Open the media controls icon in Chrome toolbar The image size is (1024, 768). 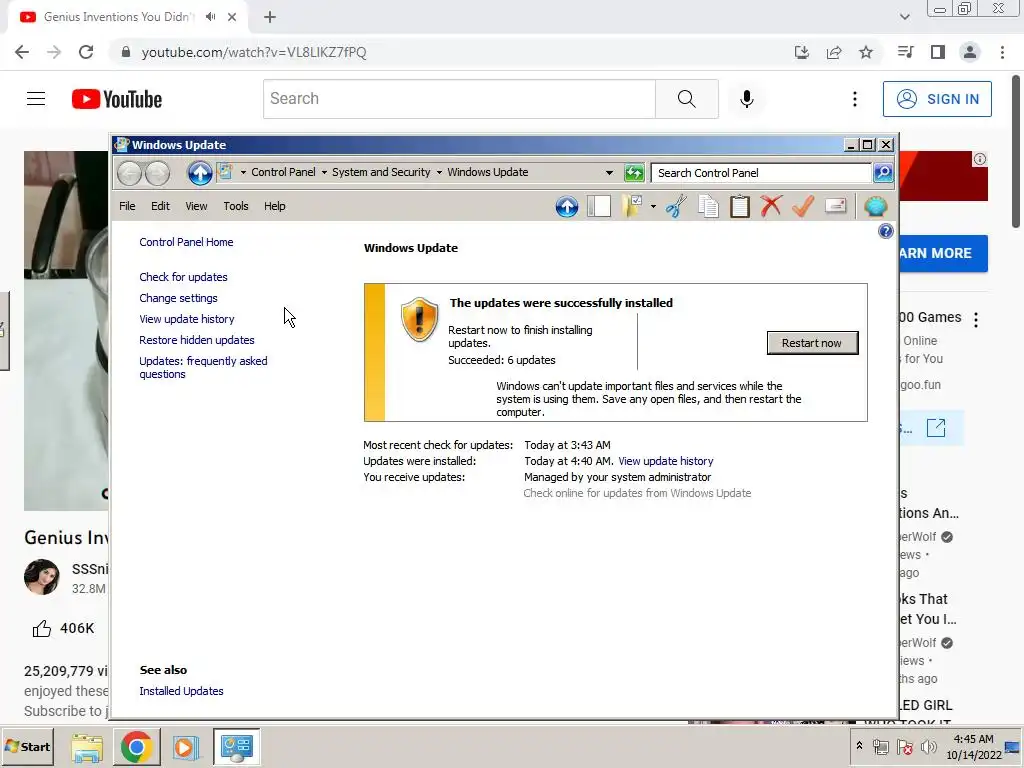[x=905, y=52]
